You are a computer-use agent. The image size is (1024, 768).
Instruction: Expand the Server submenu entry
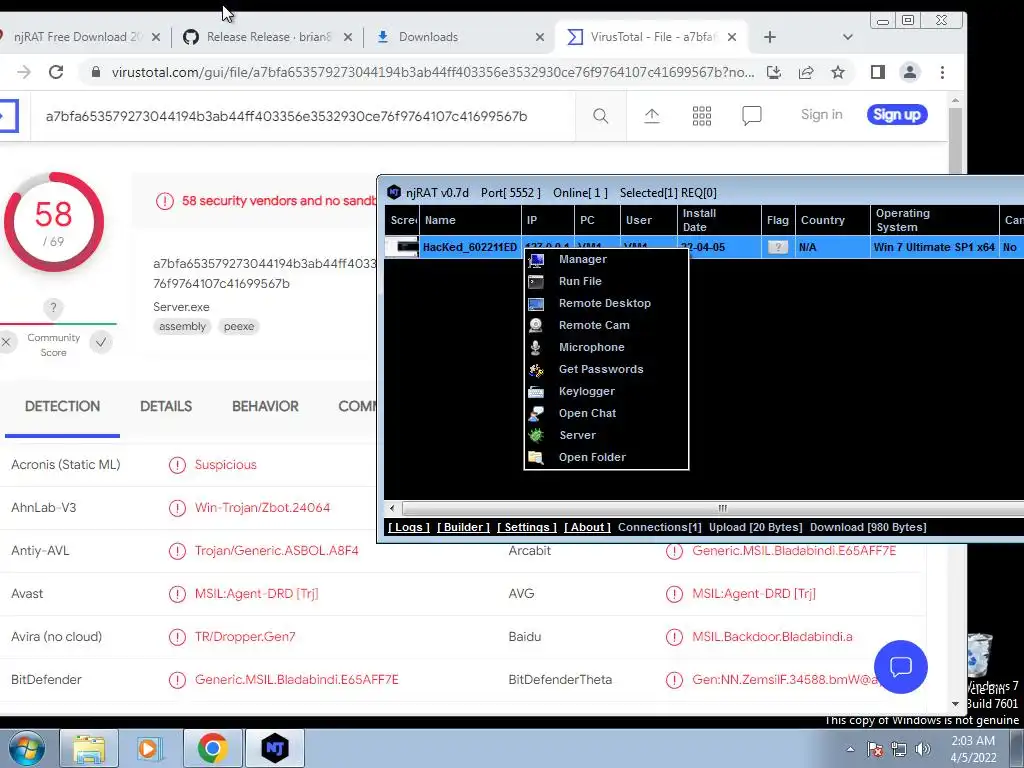point(606,436)
